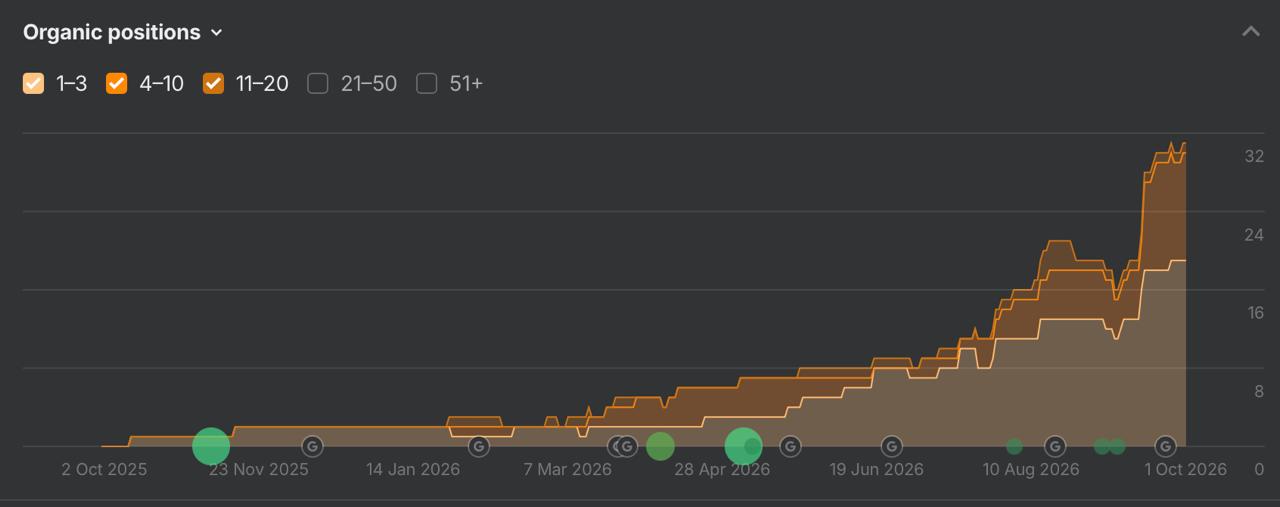Select large green marker near 23 Nov 2025
Screen dimensions: 1280x507
211,446
